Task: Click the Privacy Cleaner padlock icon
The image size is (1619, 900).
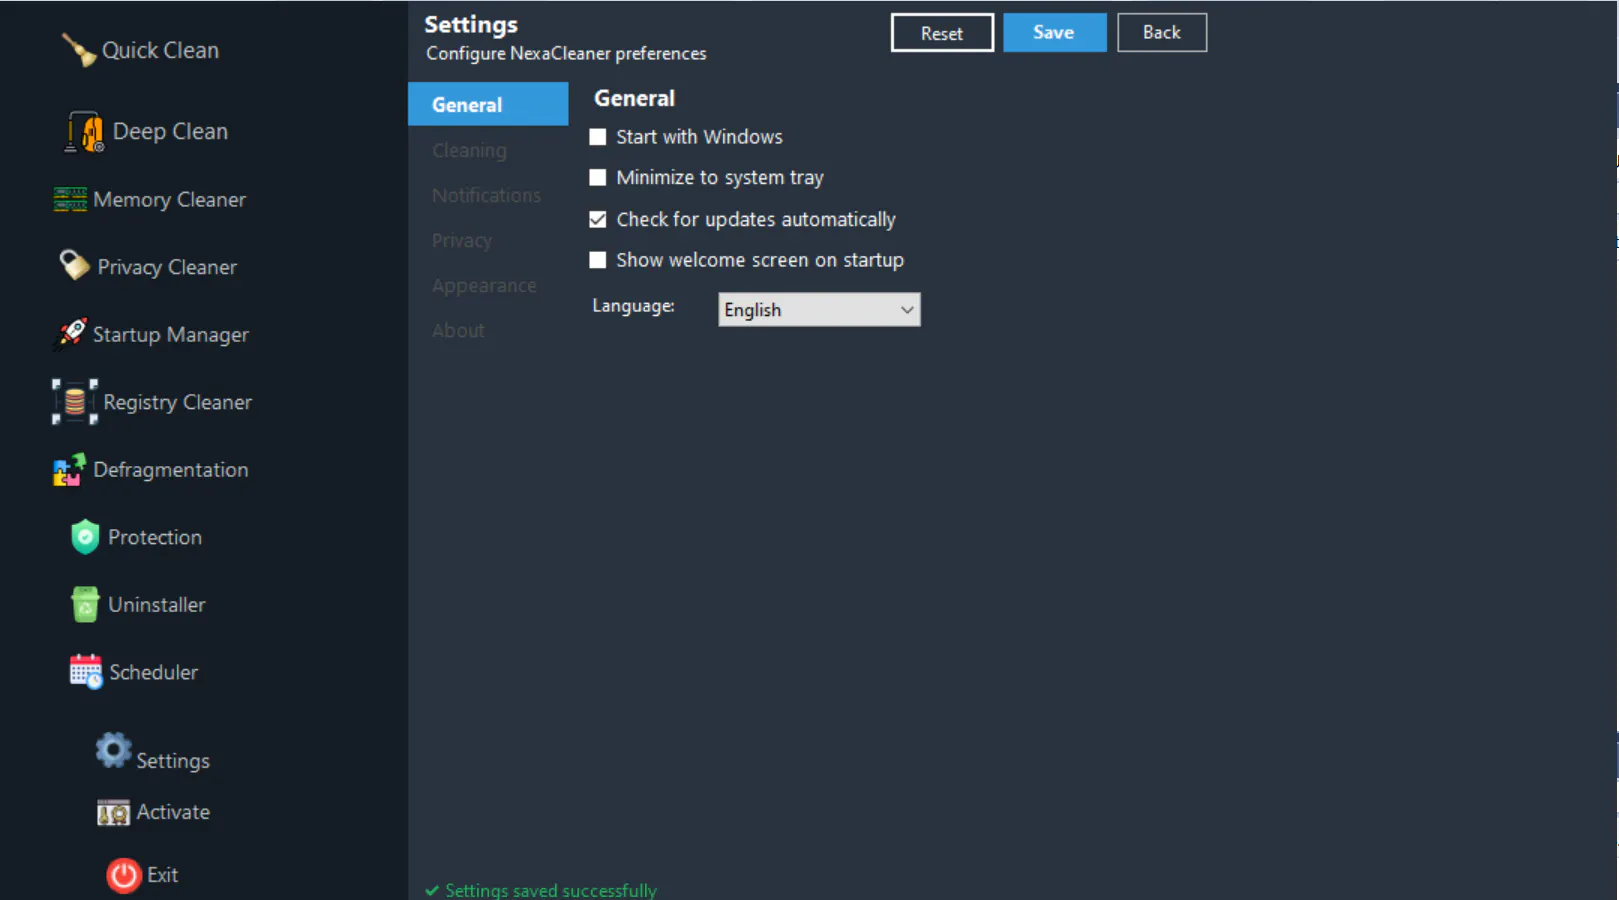Action: coord(74,265)
